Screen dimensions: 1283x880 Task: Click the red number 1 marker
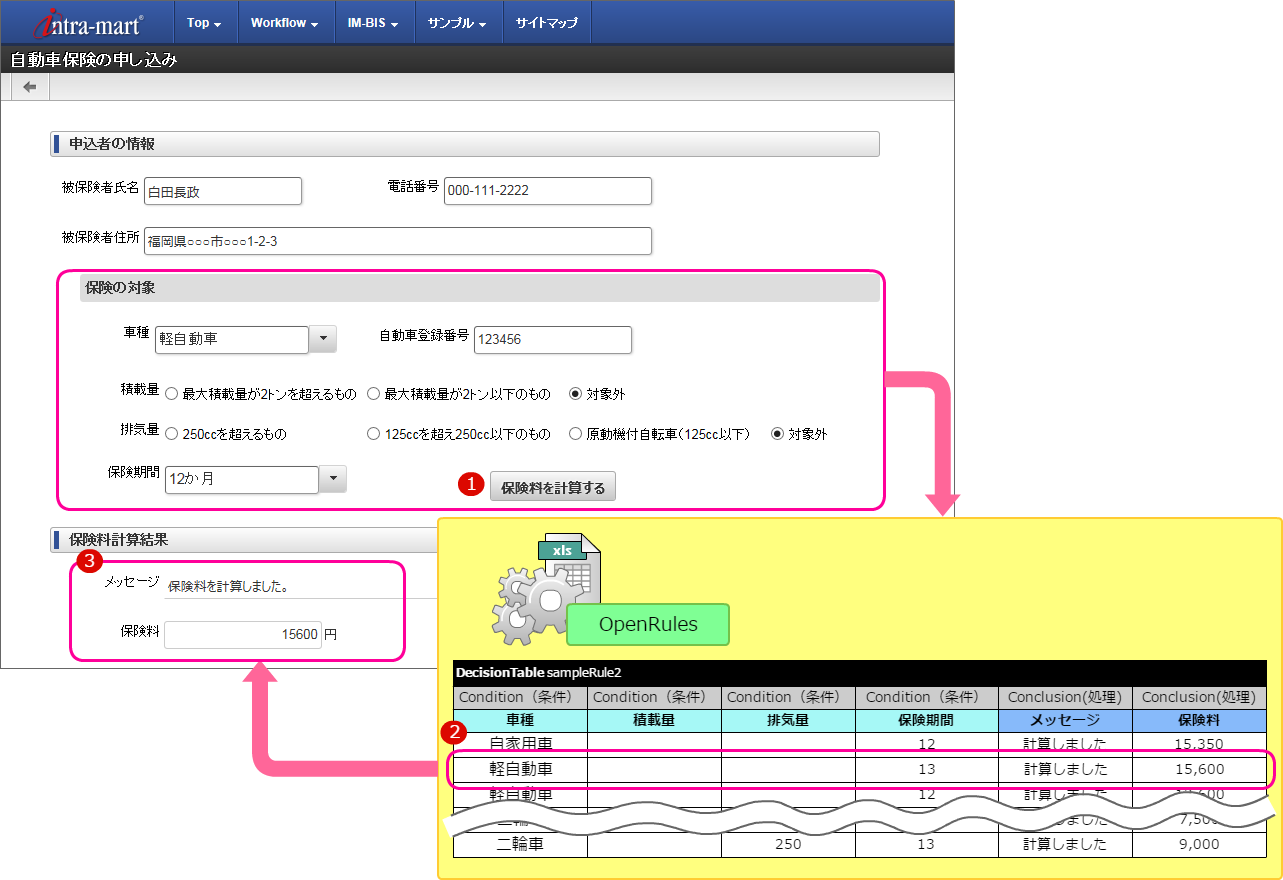coord(470,484)
